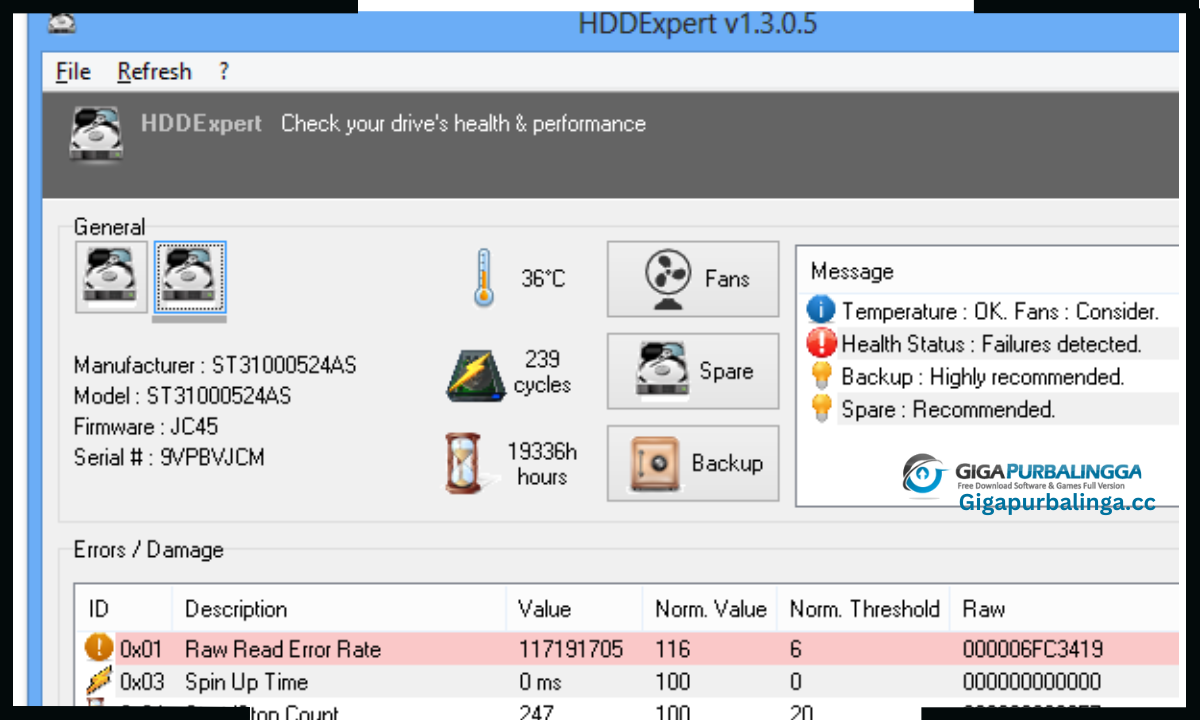This screenshot has width=1200, height=720.
Task: Select message 'Backup : Highly recommended.'
Action: click(983, 377)
